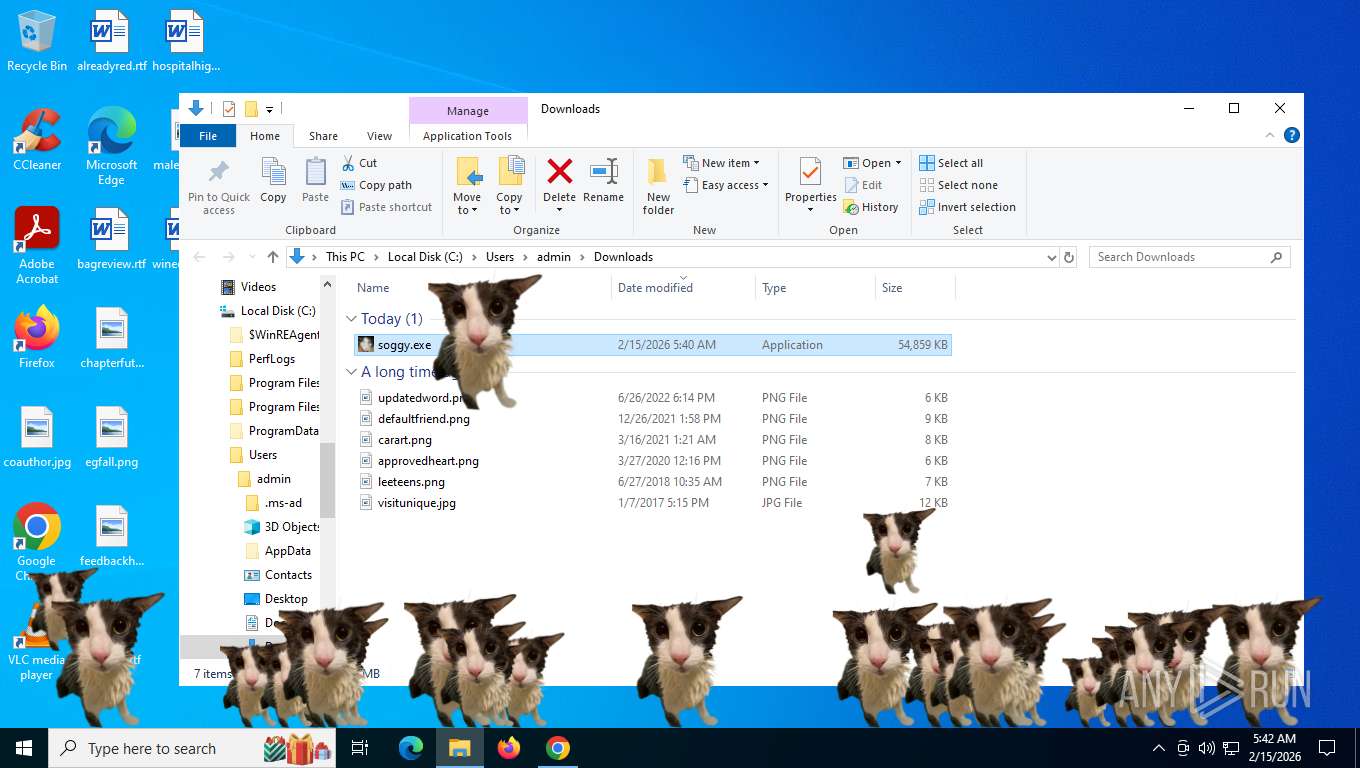This screenshot has height=768, width=1360.
Task: Click the Back navigation arrow
Action: coord(200,257)
